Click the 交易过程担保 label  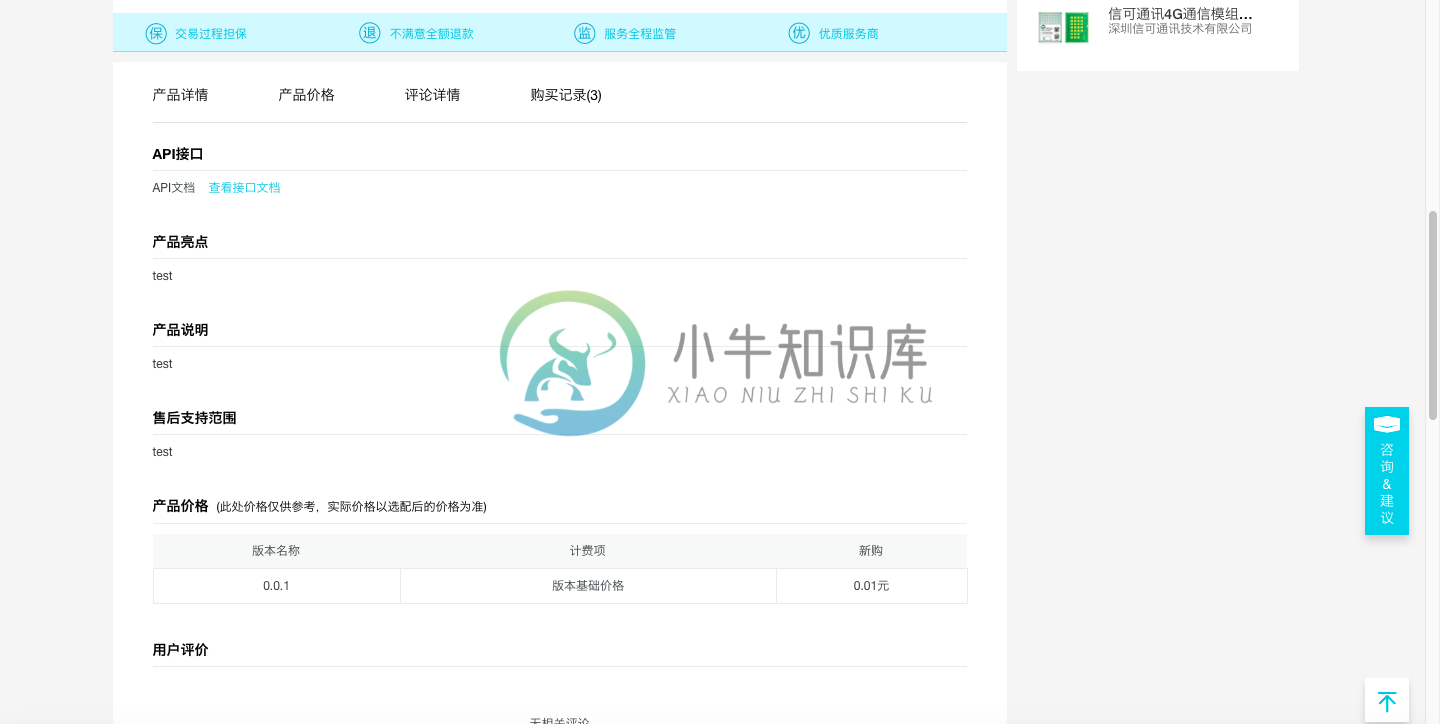coord(211,34)
